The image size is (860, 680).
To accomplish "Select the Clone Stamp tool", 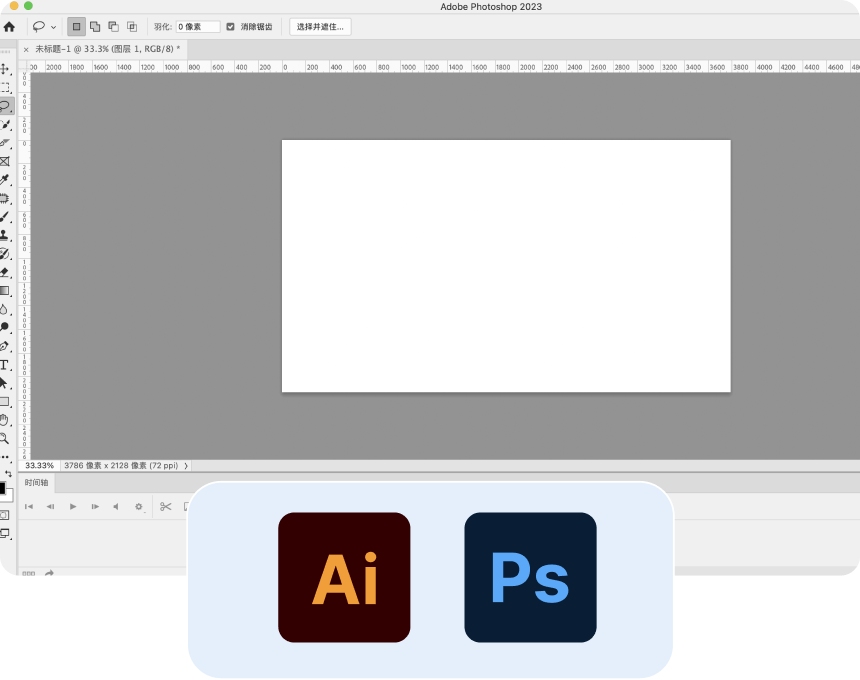I will [x=5, y=235].
